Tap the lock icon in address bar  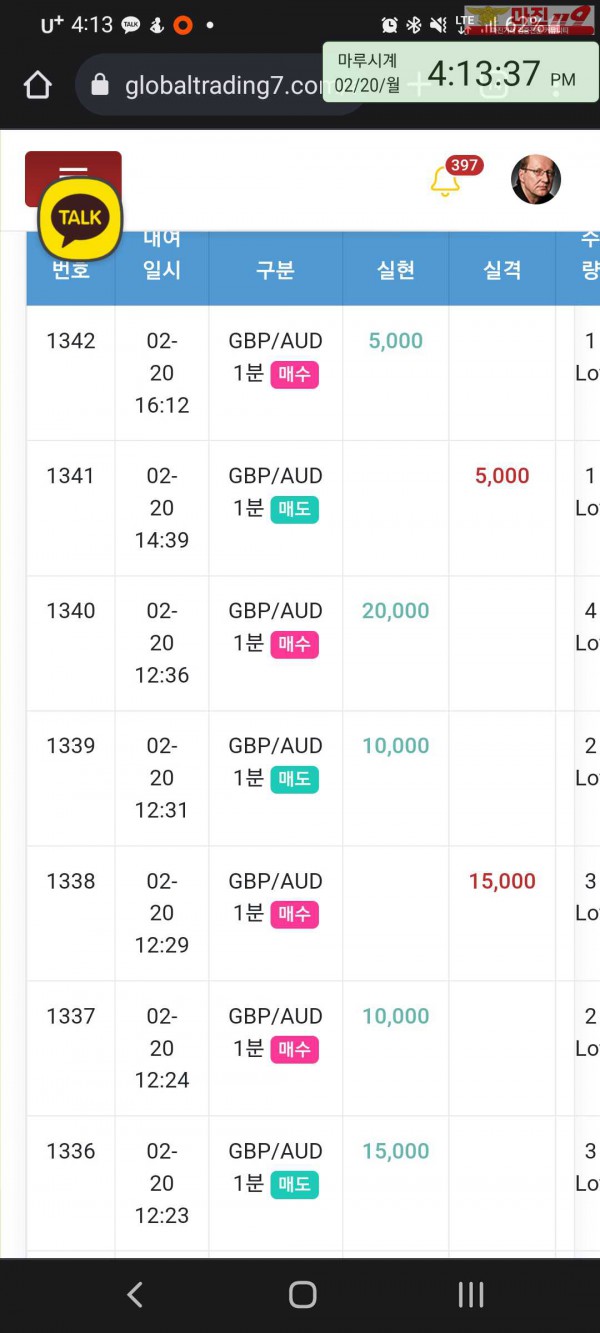click(x=99, y=85)
